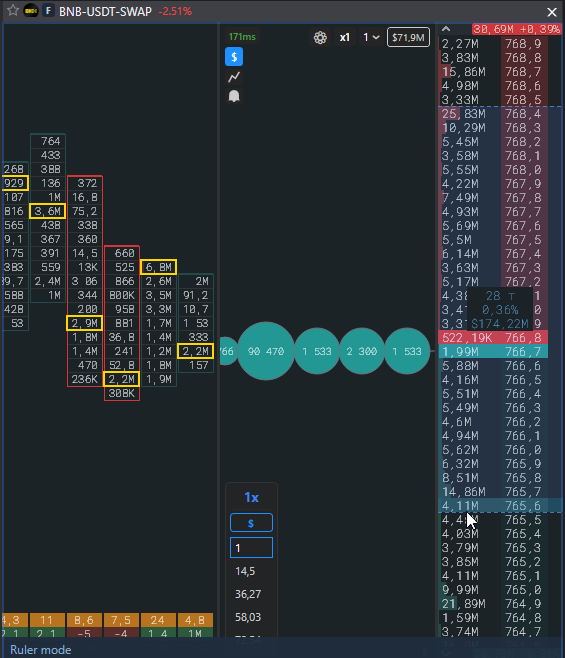
Task: Click the 1x label in size panel
Action: (251, 498)
